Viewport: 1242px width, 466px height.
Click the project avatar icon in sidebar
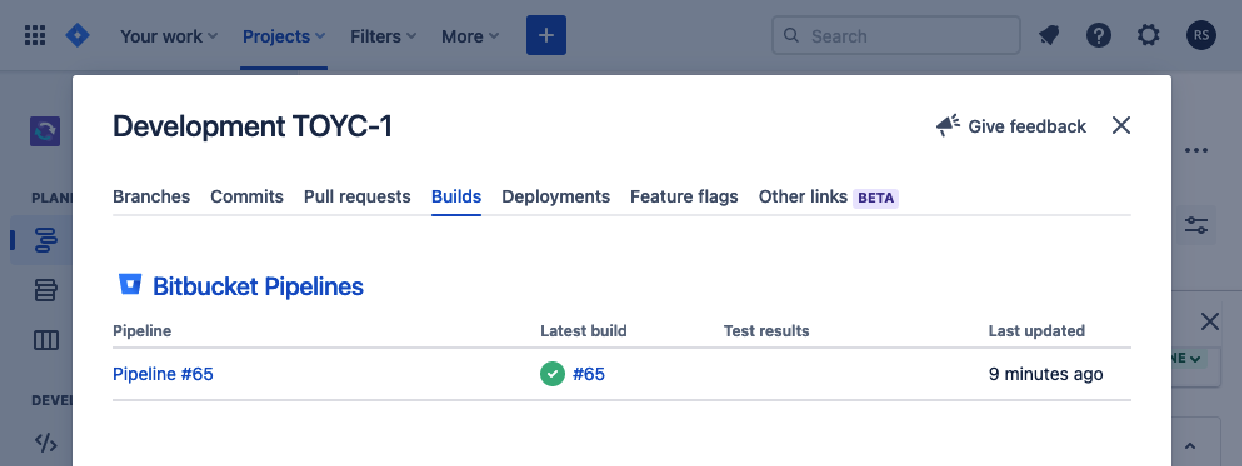pyautogui.click(x=45, y=131)
